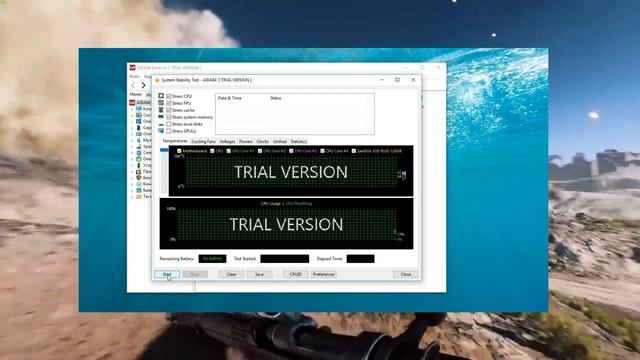
Task: Go forward using AIDA64 toolbar forward arrow
Action: (x=143, y=85)
